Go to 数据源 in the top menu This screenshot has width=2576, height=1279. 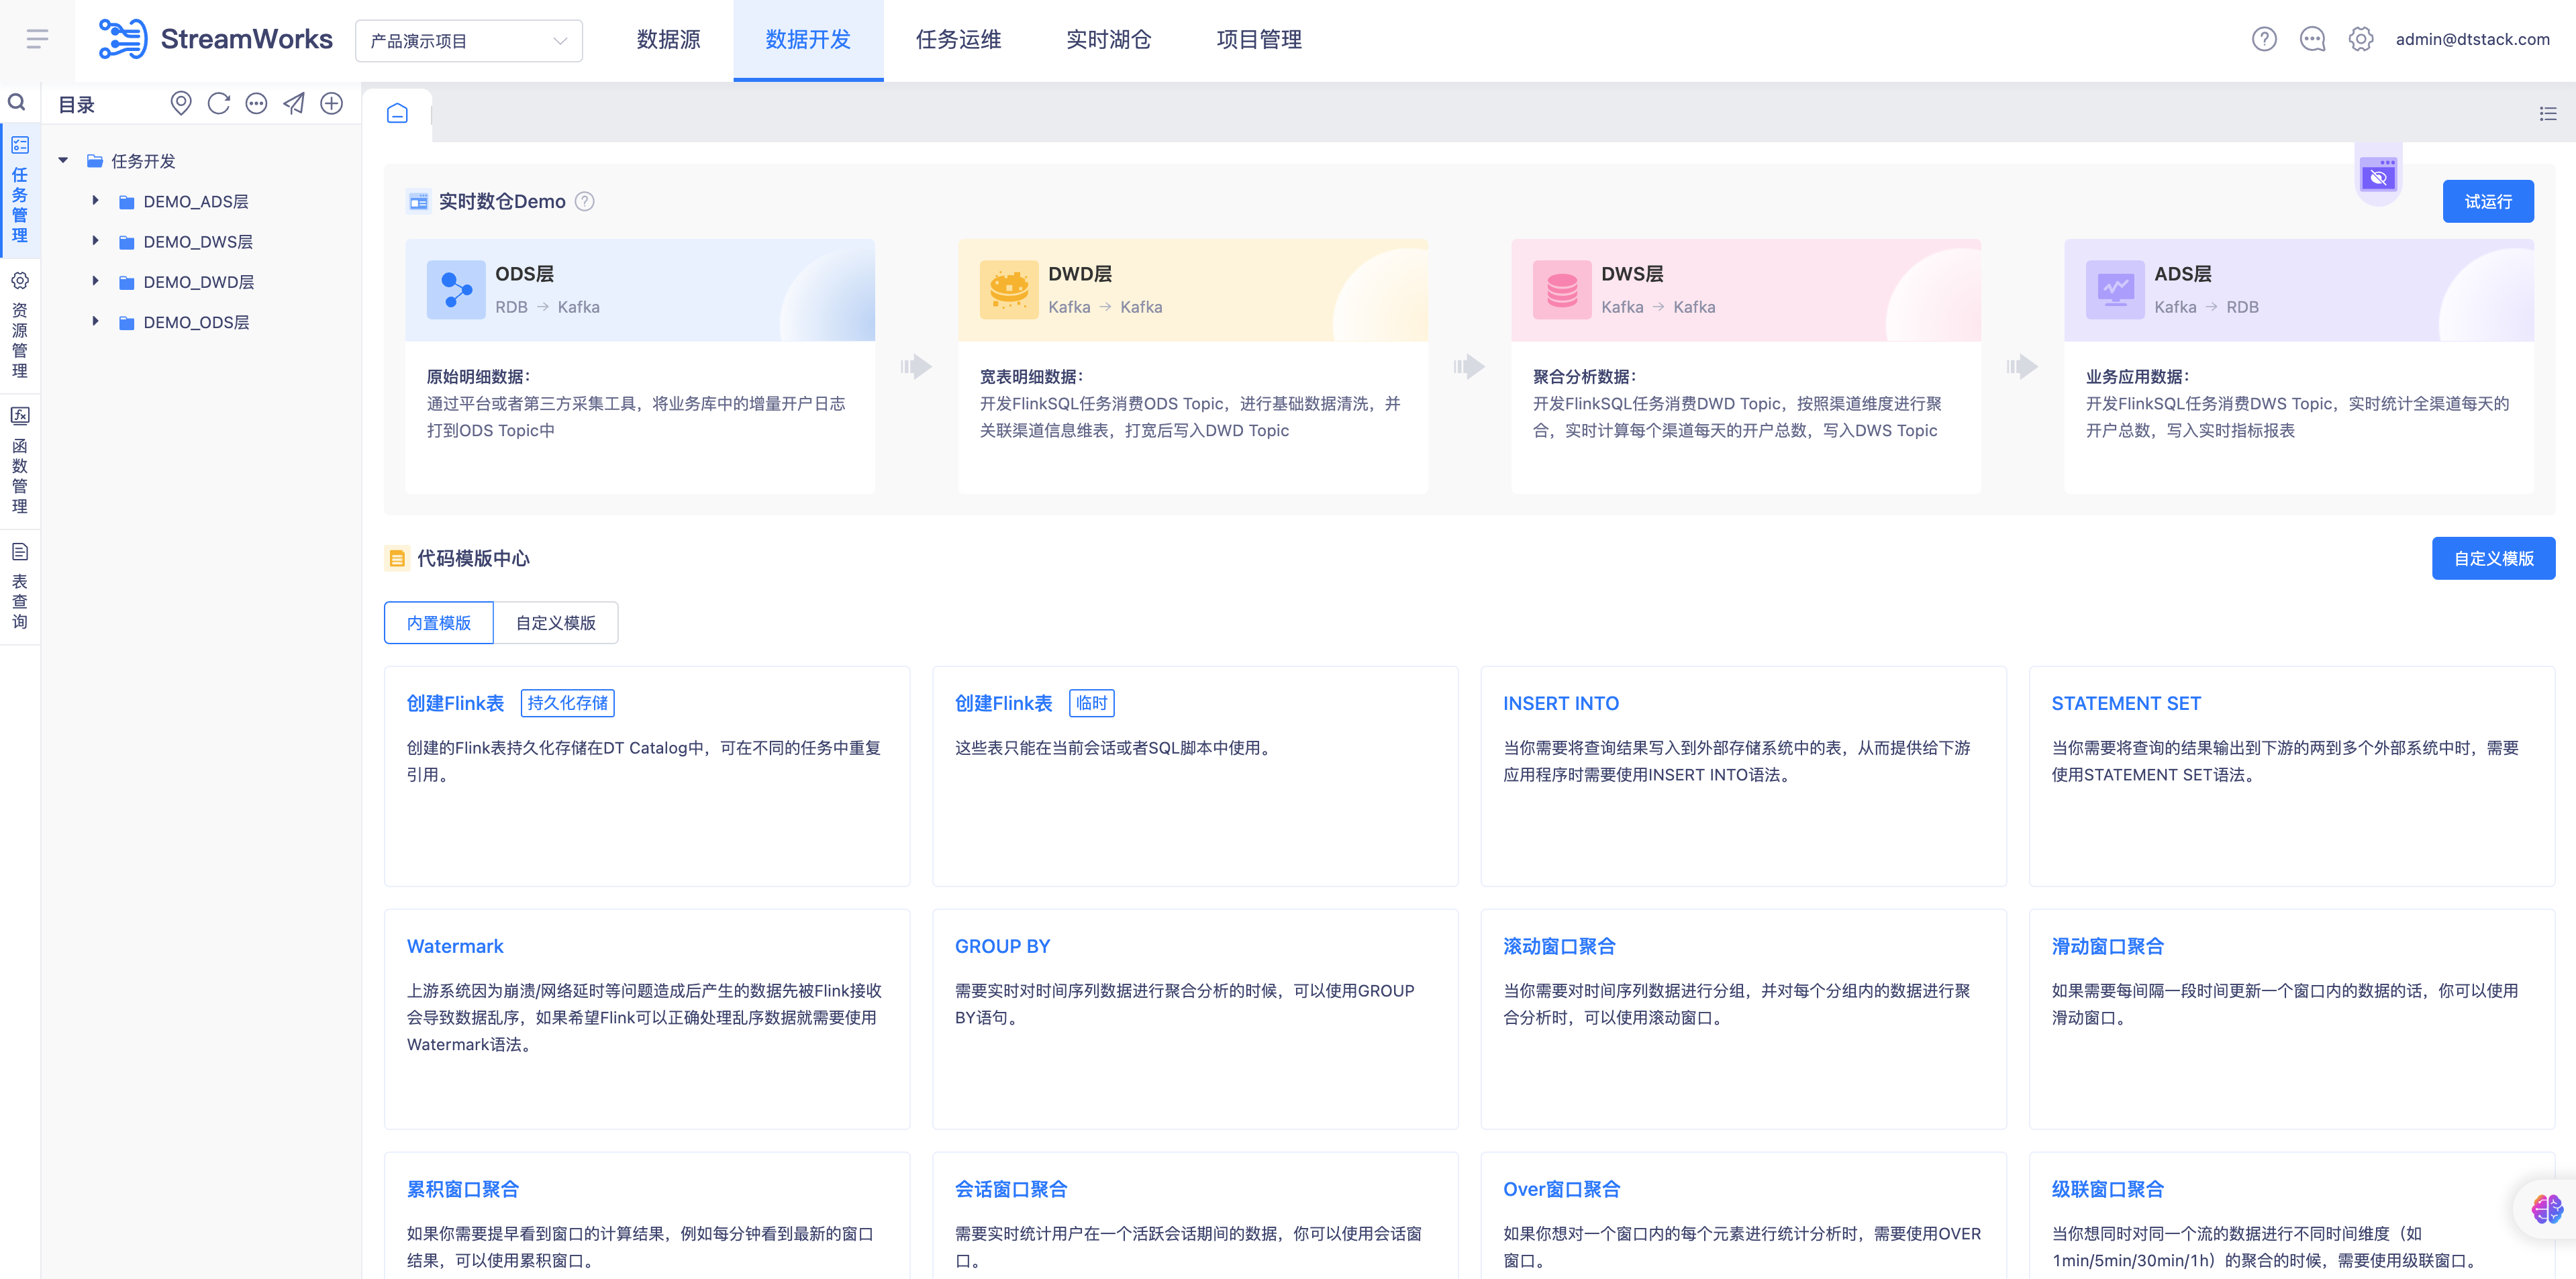coord(669,40)
